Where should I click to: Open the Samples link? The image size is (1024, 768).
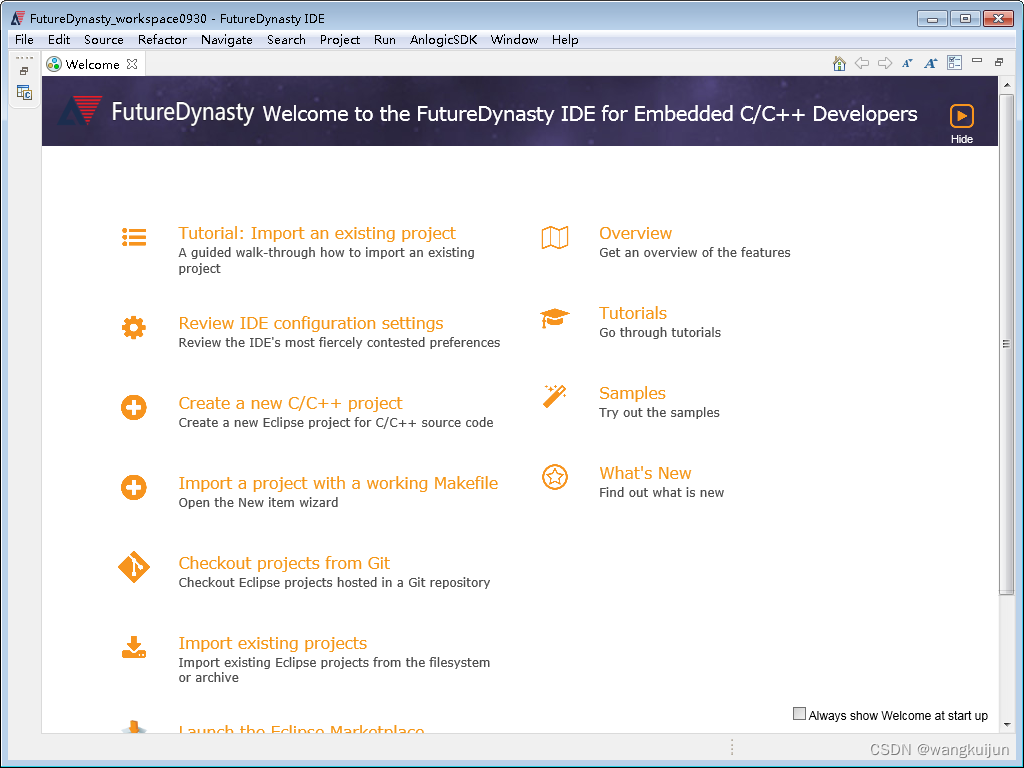632,393
